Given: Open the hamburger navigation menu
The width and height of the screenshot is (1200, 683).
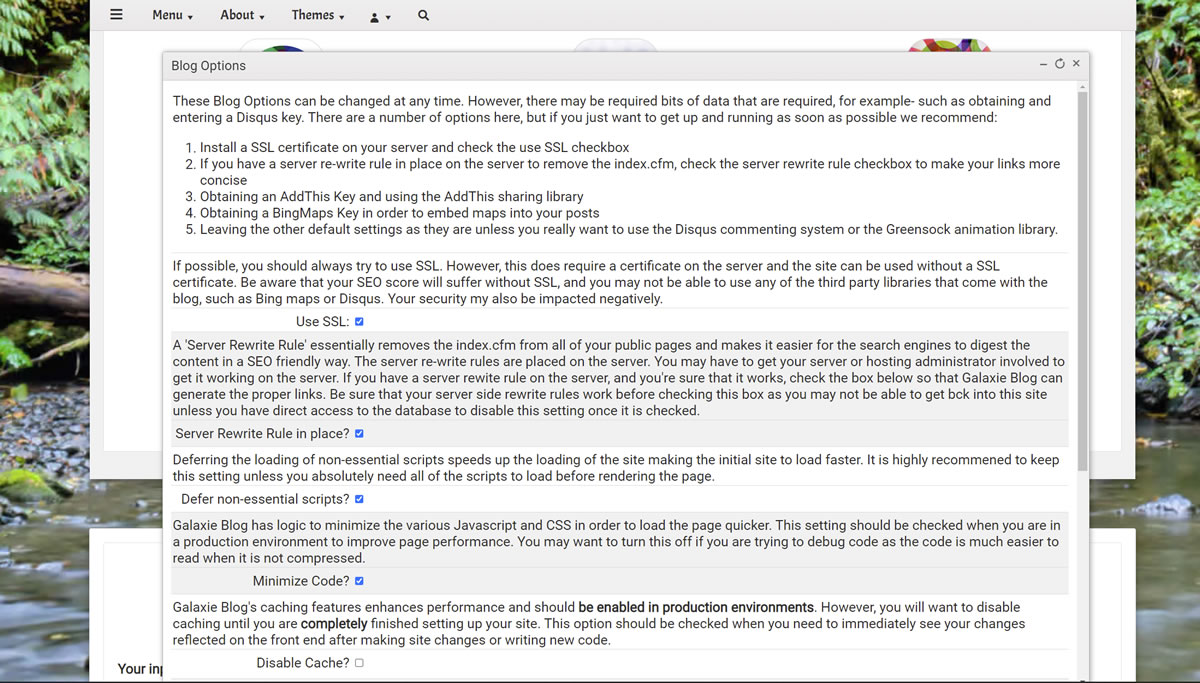Looking at the screenshot, I should [x=116, y=15].
